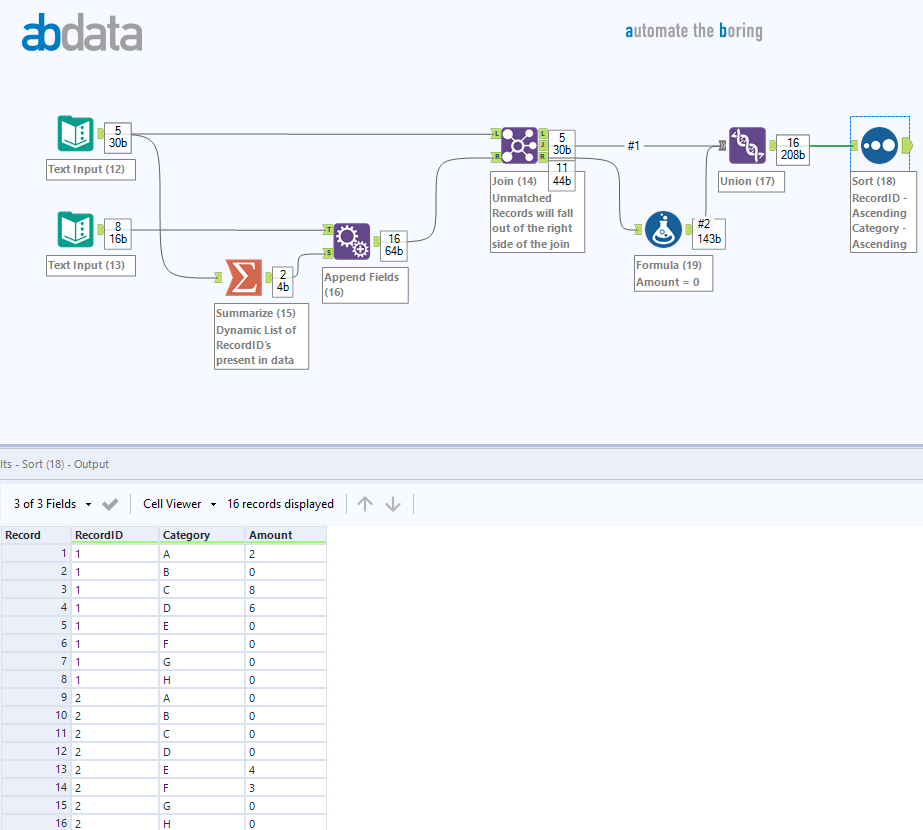Click the Union (17) DNA icon
This screenshot has width=923, height=830.
[747, 145]
